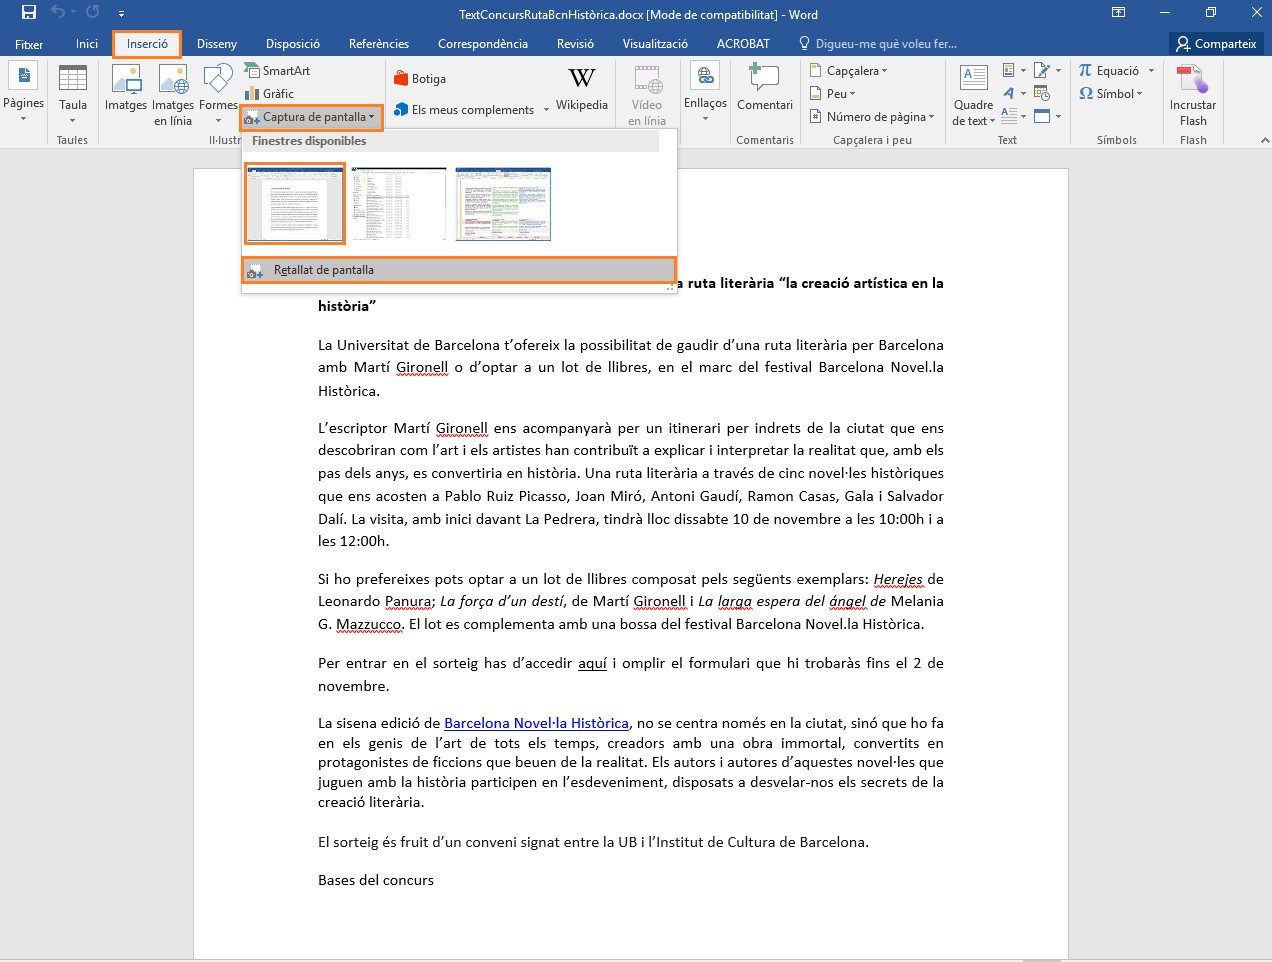This screenshot has width=1272, height=962.
Task: Expand the Captura de pantalla dropdown
Action: tap(312, 117)
